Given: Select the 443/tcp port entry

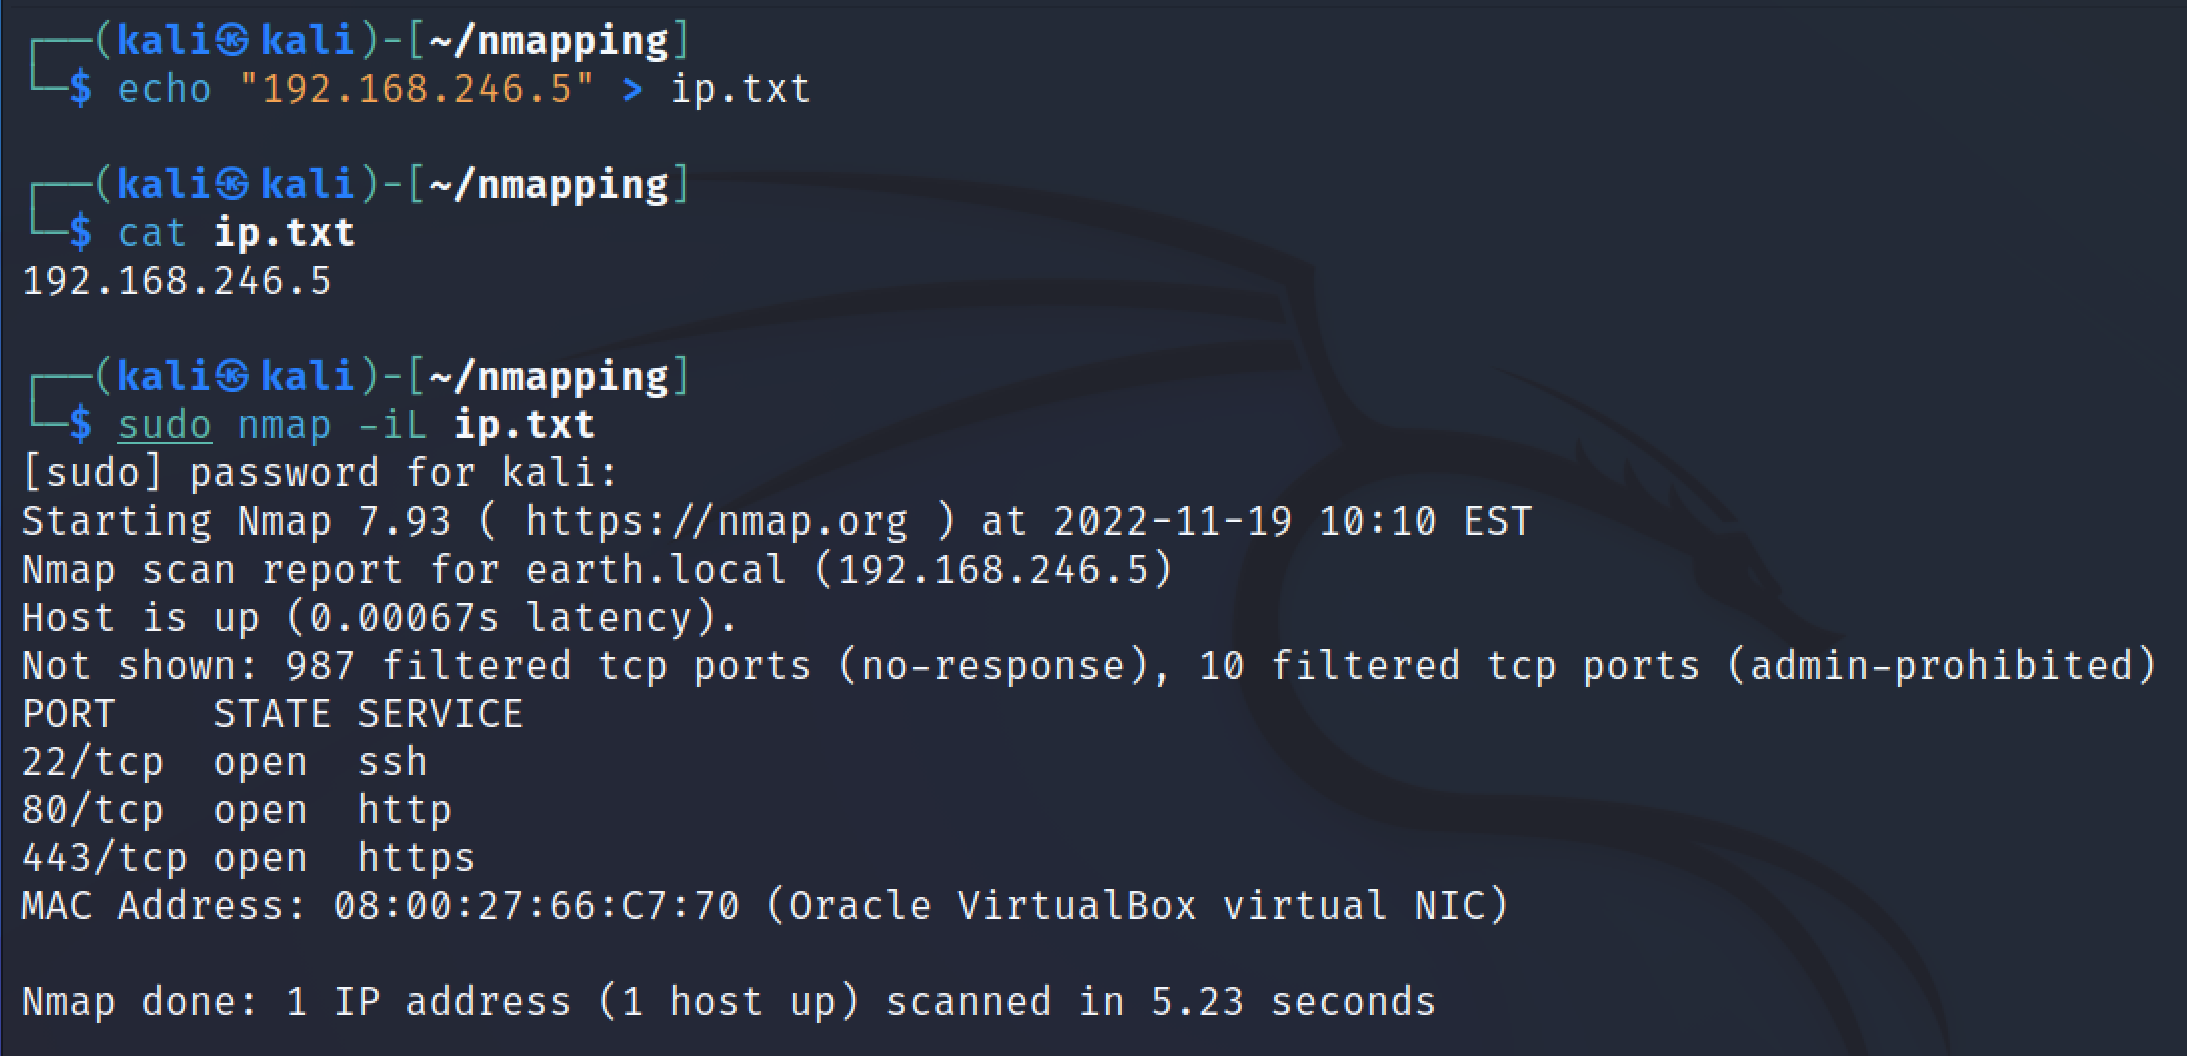Looking at the screenshot, I should click(x=104, y=858).
